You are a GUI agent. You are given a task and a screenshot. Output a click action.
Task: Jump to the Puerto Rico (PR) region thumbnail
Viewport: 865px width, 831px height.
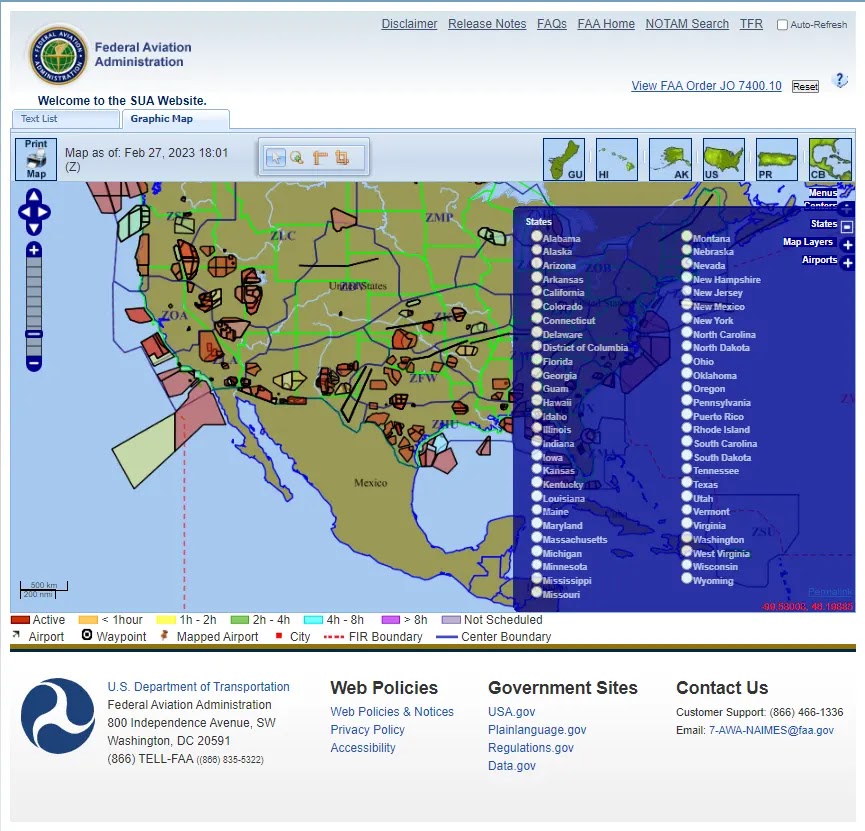pyautogui.click(x=777, y=159)
